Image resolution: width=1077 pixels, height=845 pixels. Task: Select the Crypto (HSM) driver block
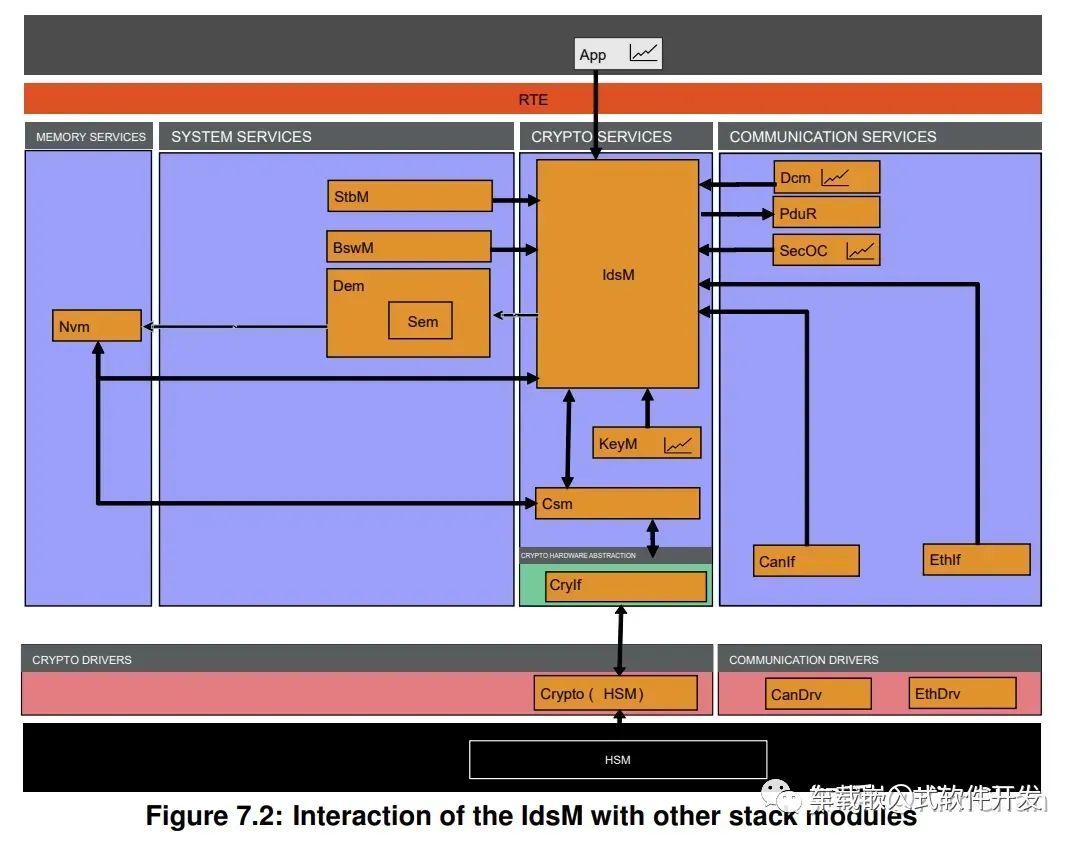coord(616,693)
